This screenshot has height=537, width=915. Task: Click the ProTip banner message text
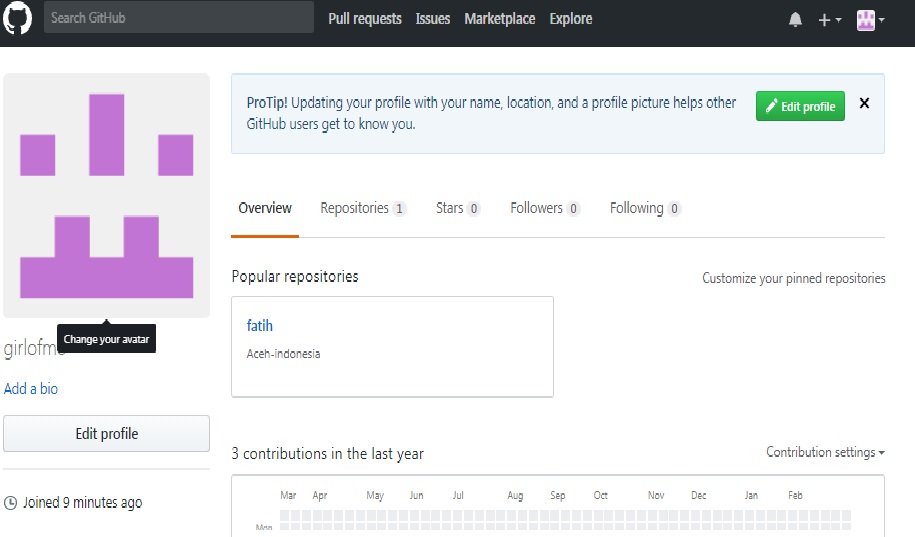click(491, 113)
